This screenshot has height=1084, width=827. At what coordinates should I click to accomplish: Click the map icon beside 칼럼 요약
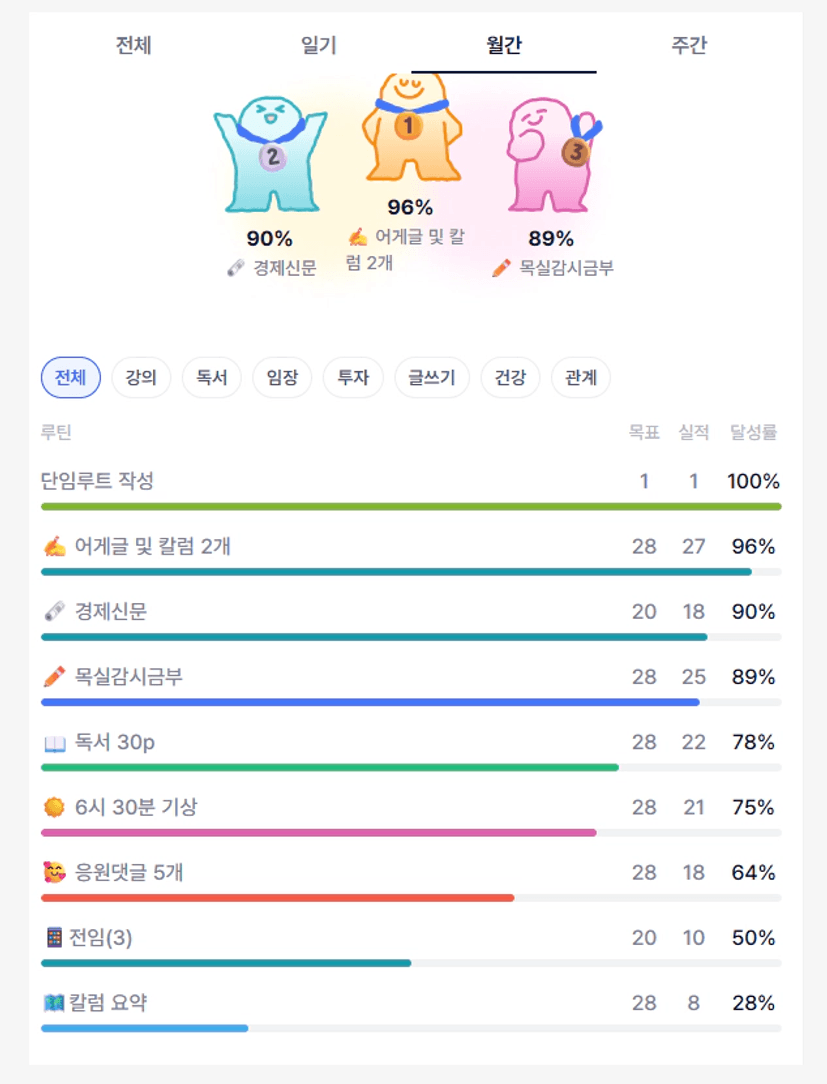[x=54, y=1003]
